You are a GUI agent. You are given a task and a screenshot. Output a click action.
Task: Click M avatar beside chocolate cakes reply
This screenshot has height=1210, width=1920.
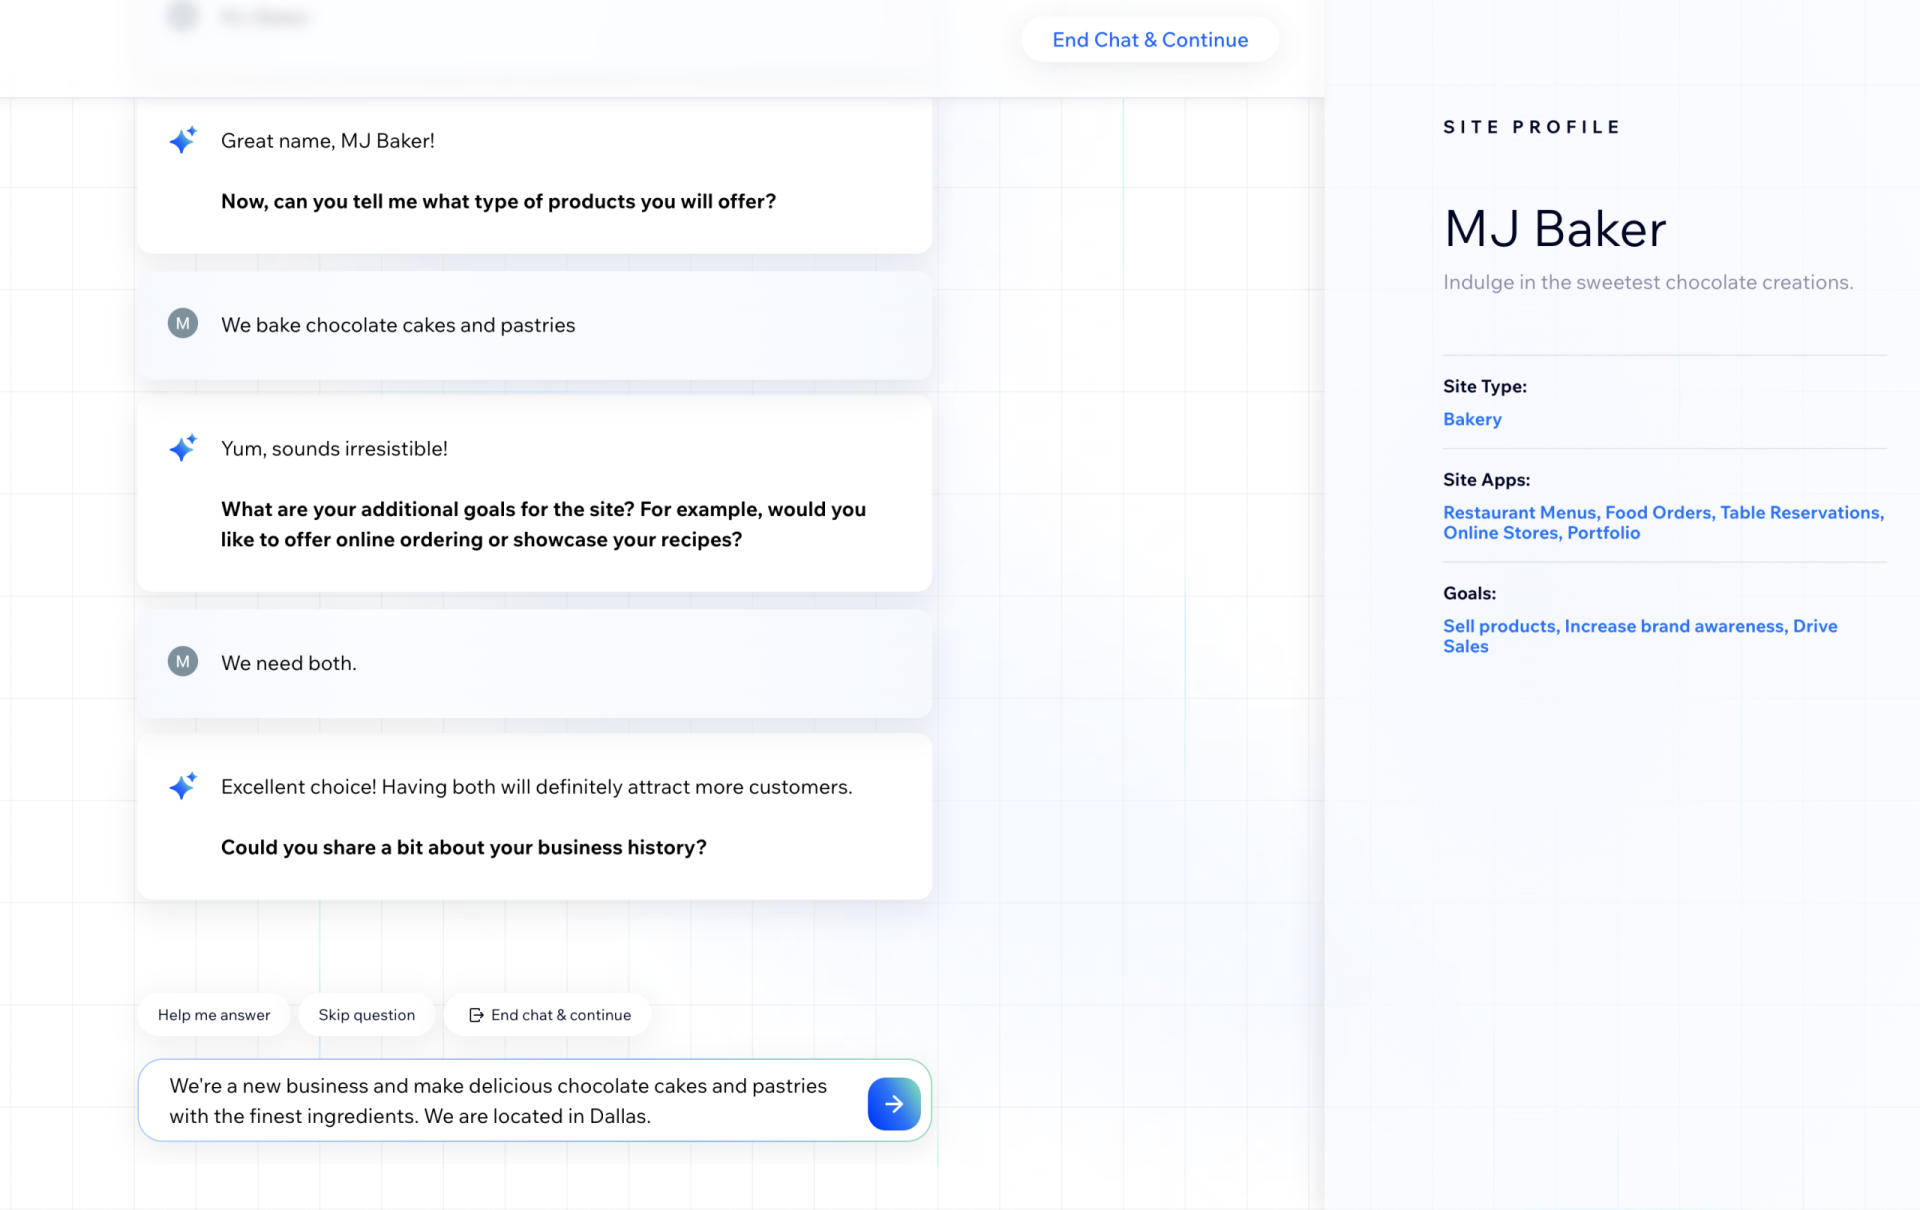click(182, 323)
